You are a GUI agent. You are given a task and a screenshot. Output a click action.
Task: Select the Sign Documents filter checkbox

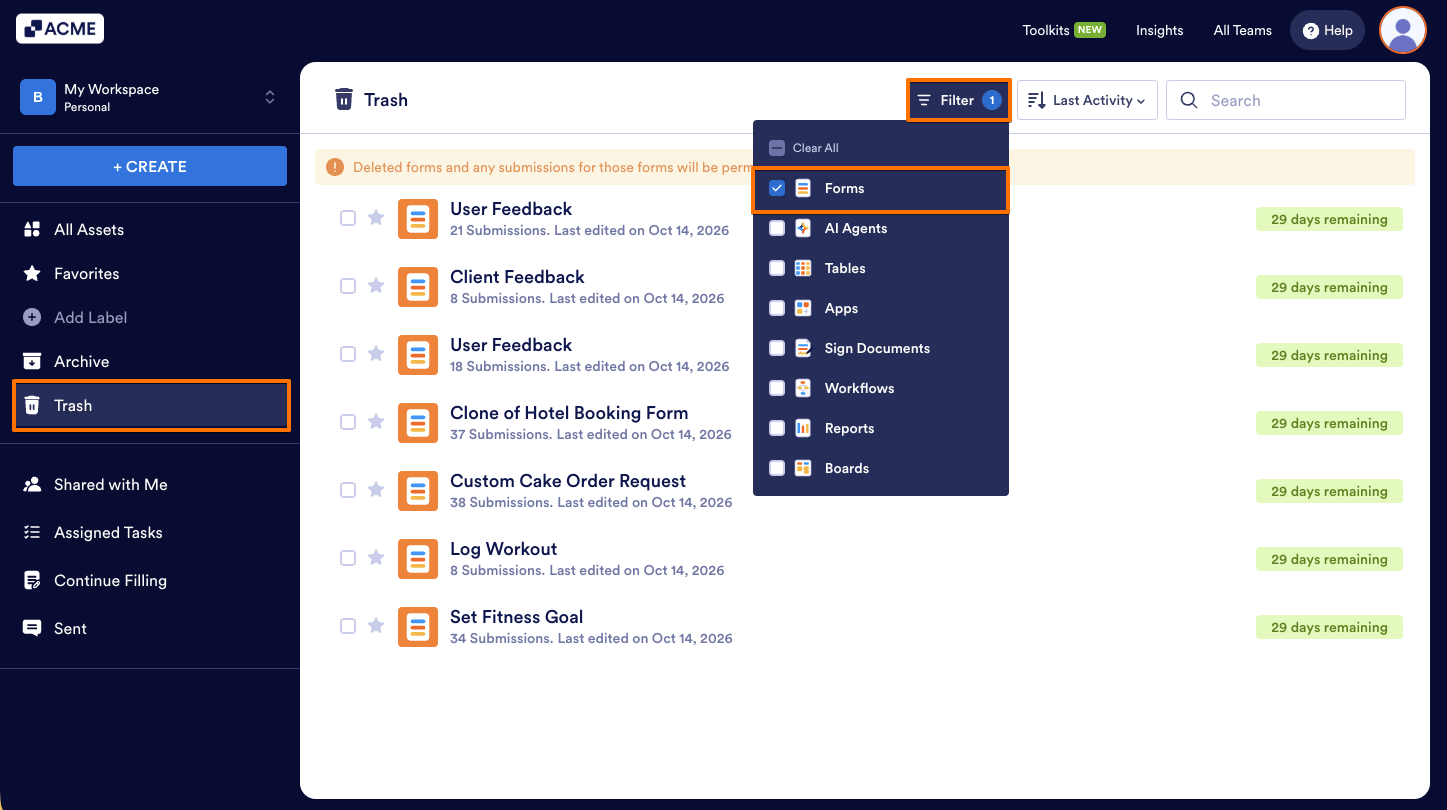coord(777,348)
